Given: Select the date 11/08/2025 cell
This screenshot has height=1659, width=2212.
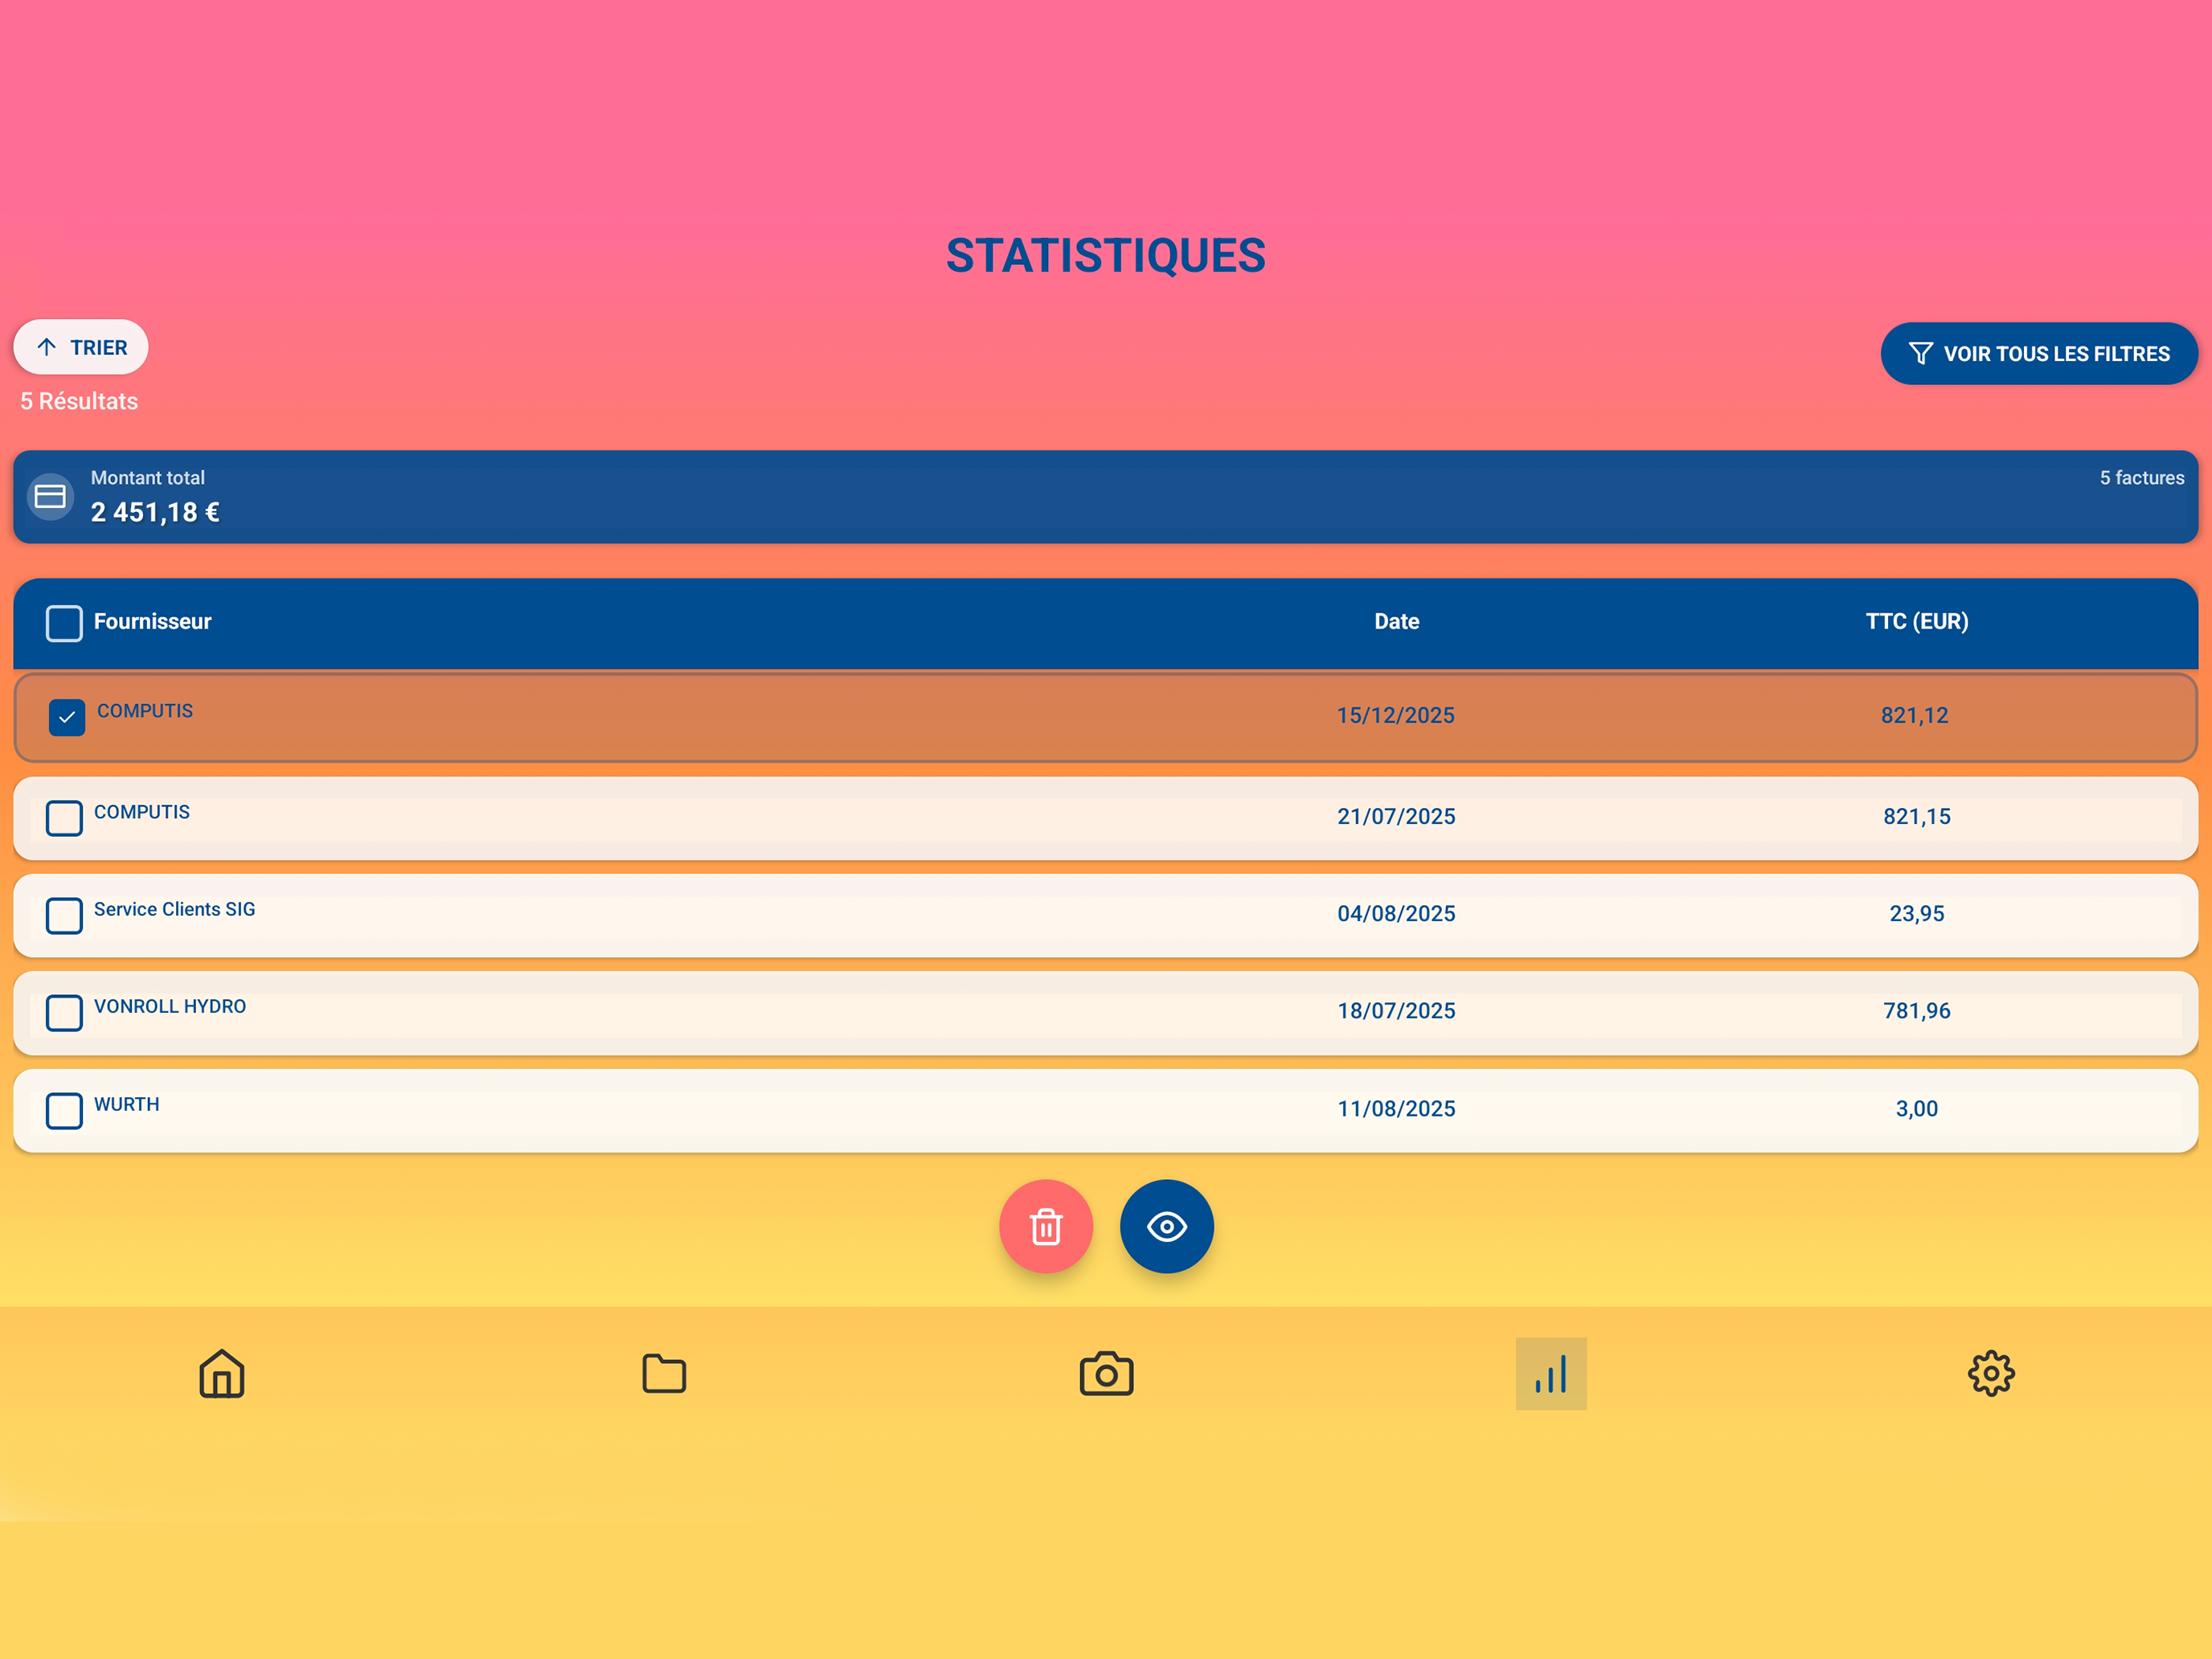Looking at the screenshot, I should (x=1397, y=1108).
